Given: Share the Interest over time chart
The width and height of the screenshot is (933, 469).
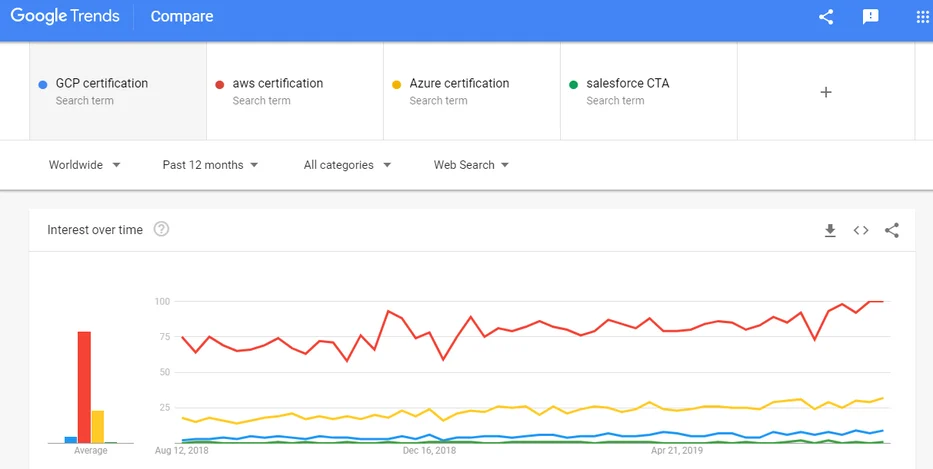Looking at the screenshot, I should (x=891, y=230).
